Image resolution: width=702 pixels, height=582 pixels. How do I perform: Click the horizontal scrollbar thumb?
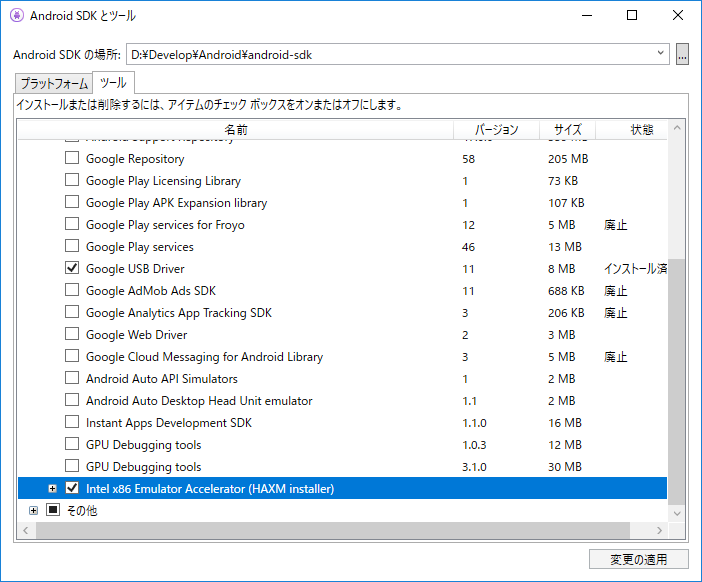pyautogui.click(x=333, y=531)
